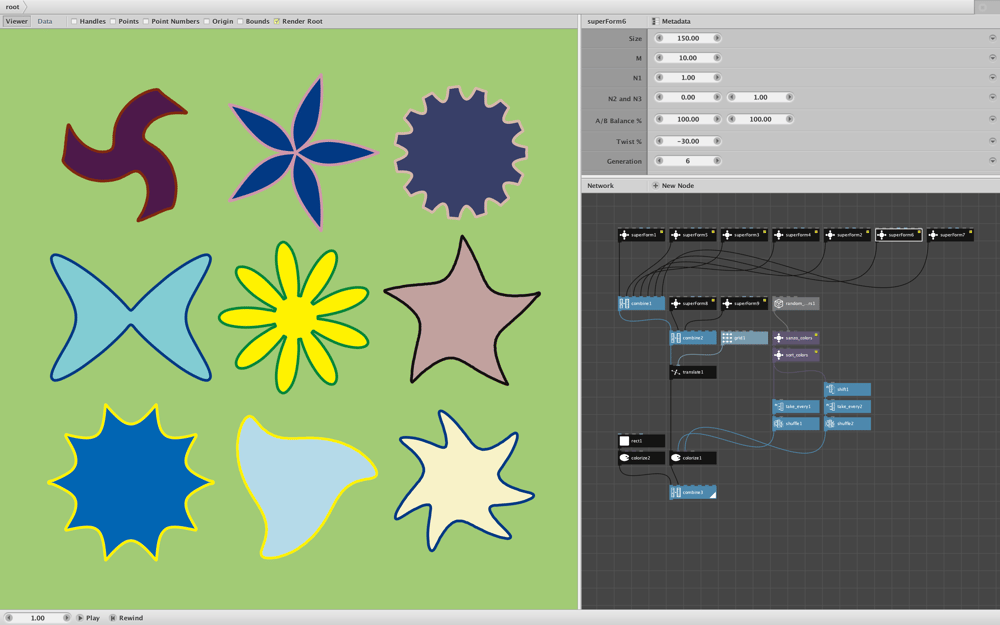The image size is (1000, 625).
Task: Select the colorize2 node
Action: pyautogui.click(x=642, y=458)
